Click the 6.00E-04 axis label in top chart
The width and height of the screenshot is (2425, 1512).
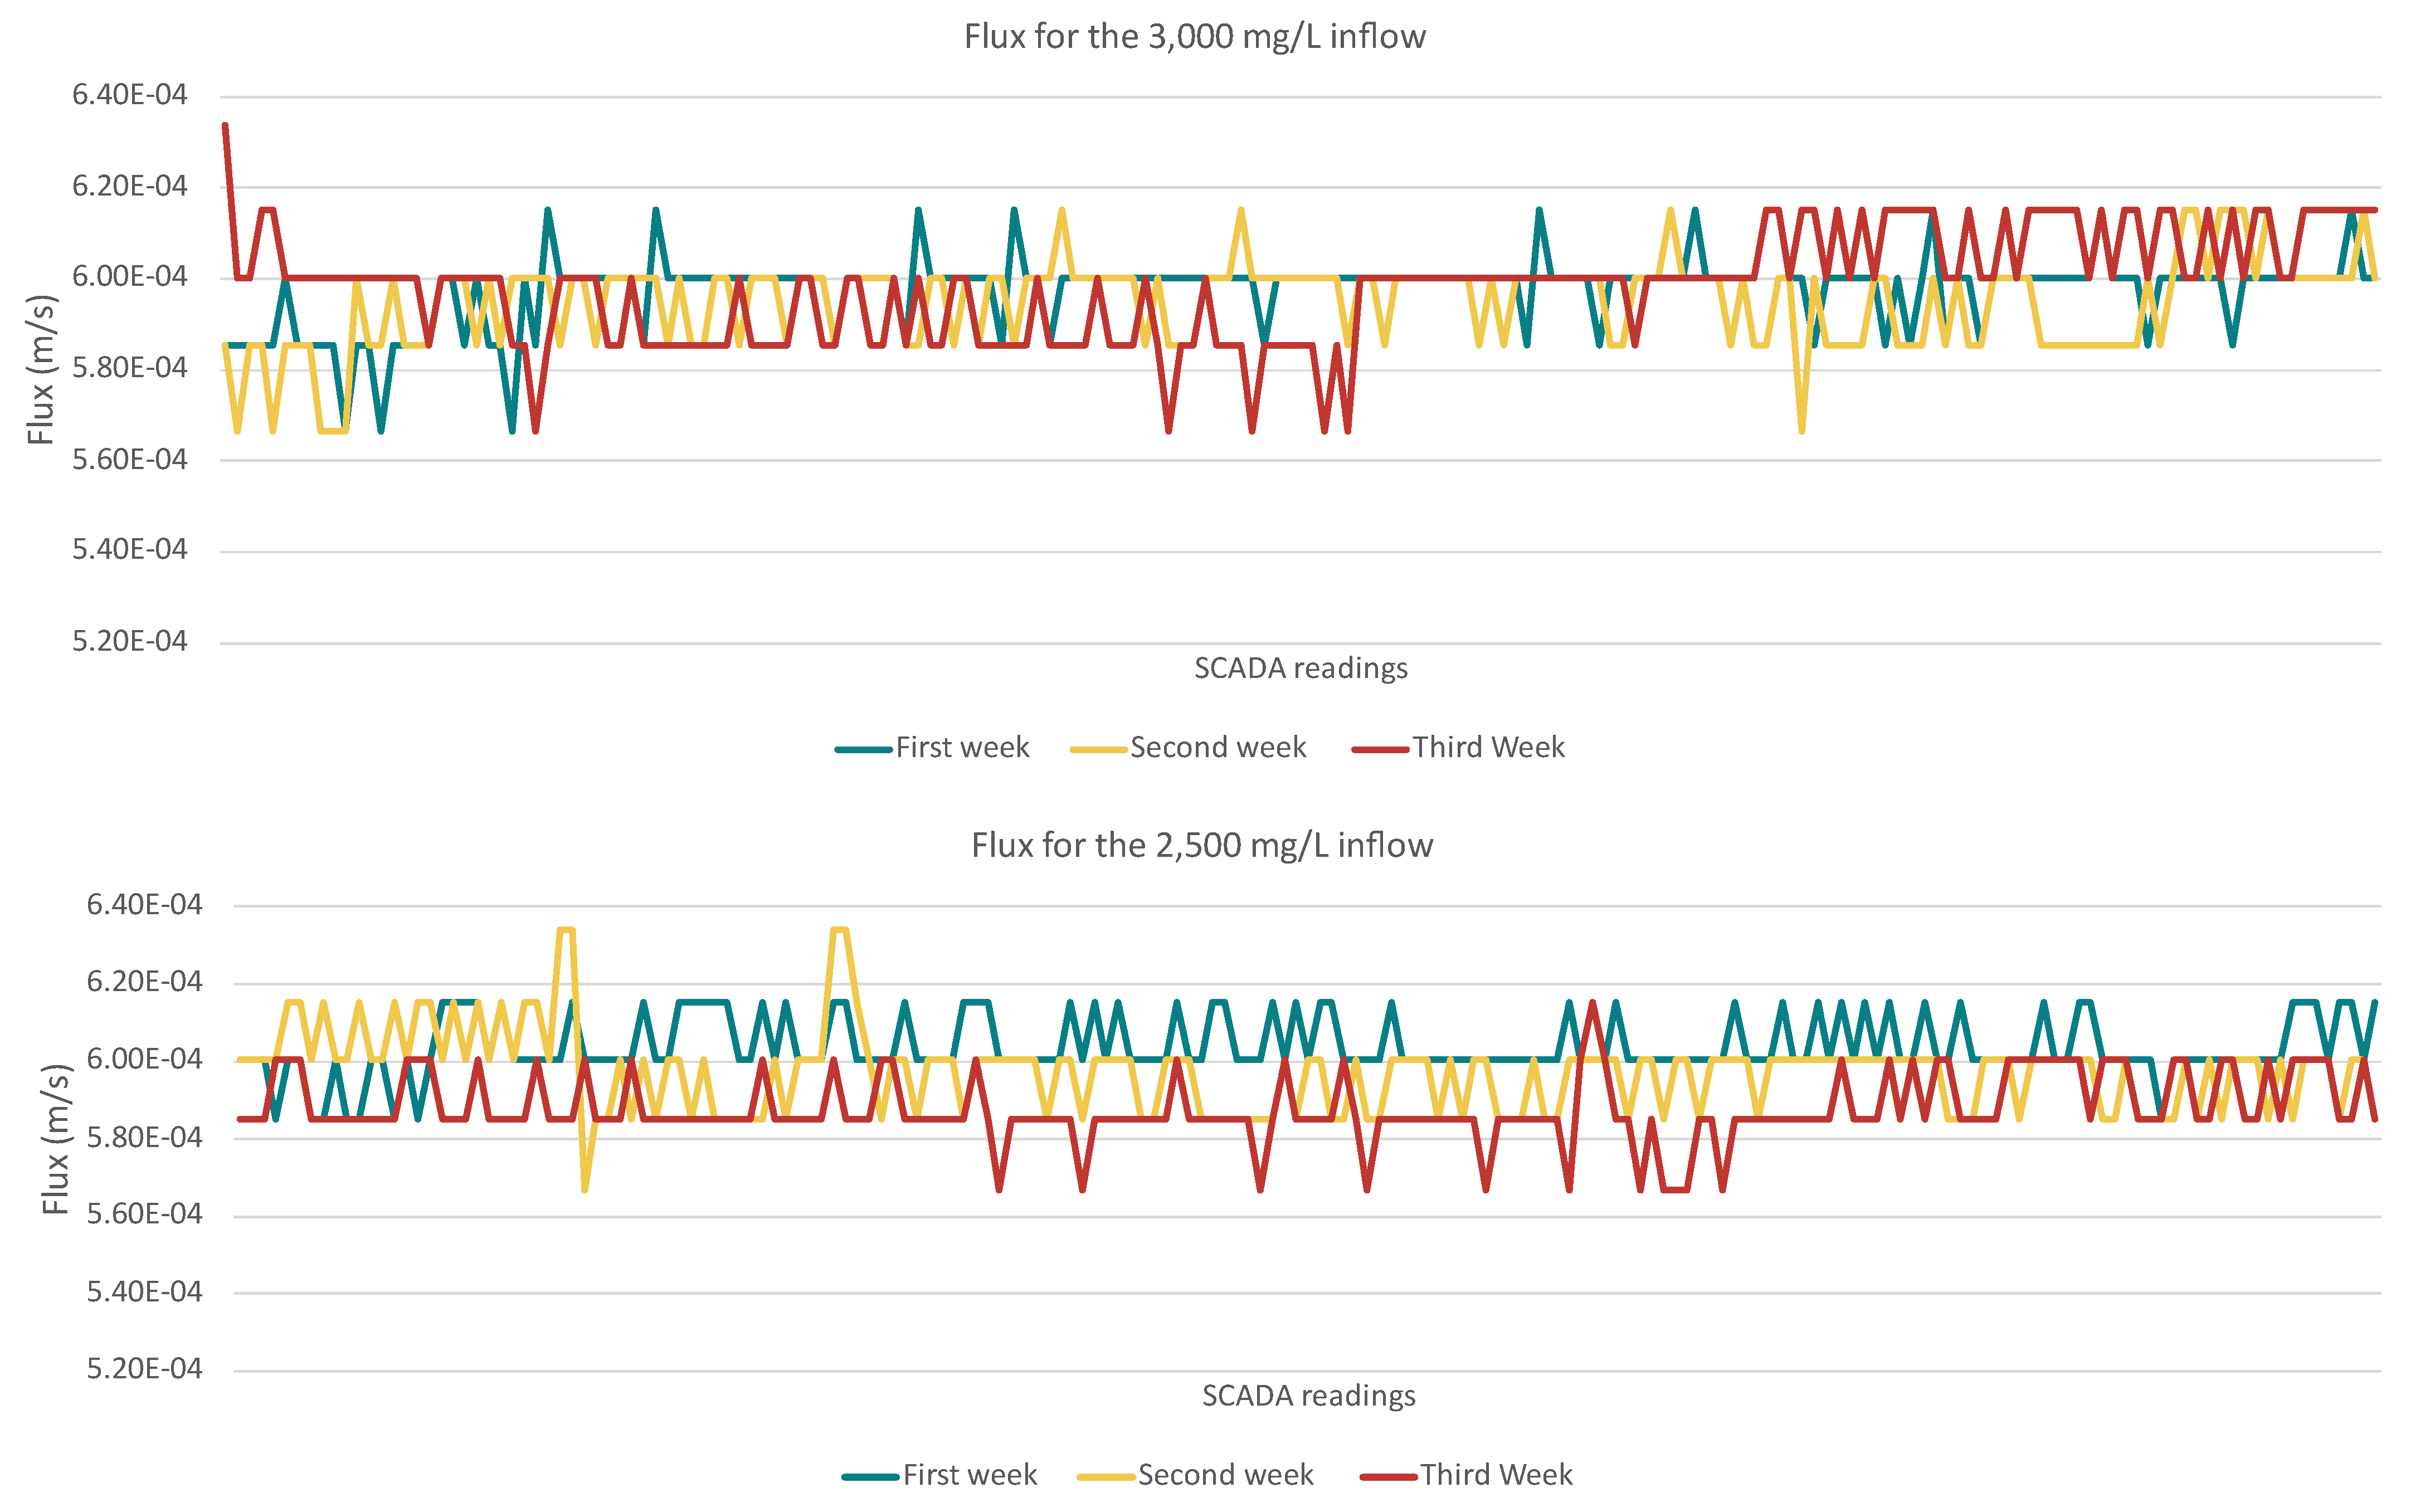coord(129,277)
